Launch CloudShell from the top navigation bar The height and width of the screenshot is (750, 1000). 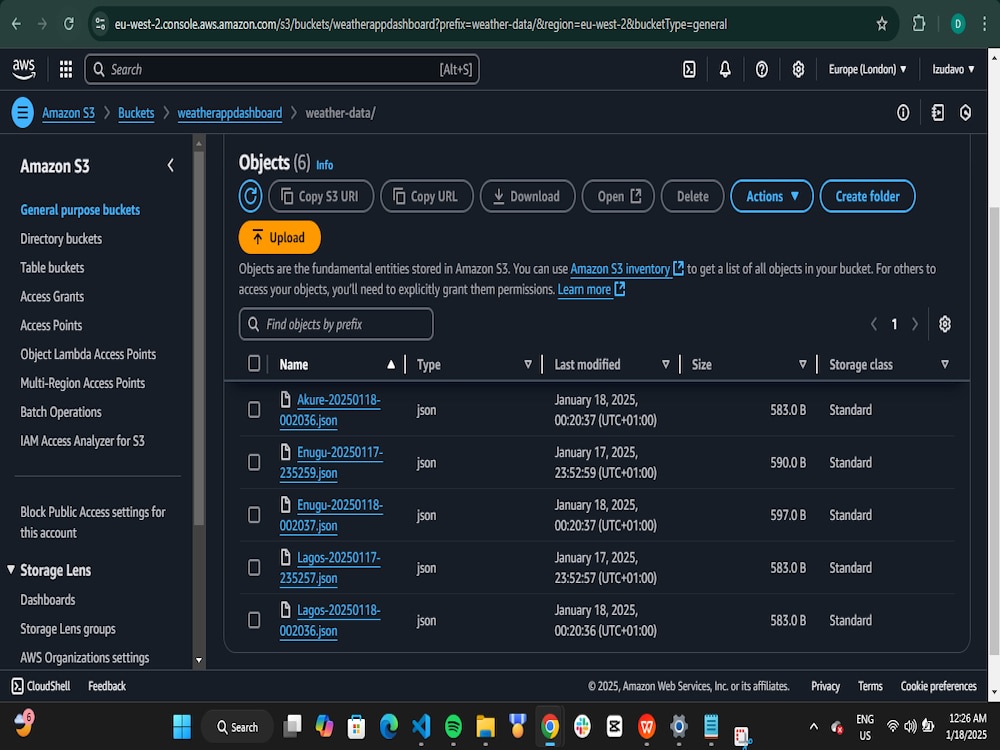point(689,69)
